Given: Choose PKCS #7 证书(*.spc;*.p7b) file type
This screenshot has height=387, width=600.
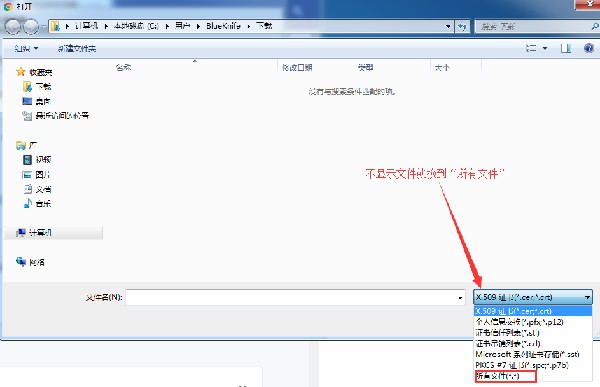Looking at the screenshot, I should pos(533,365).
